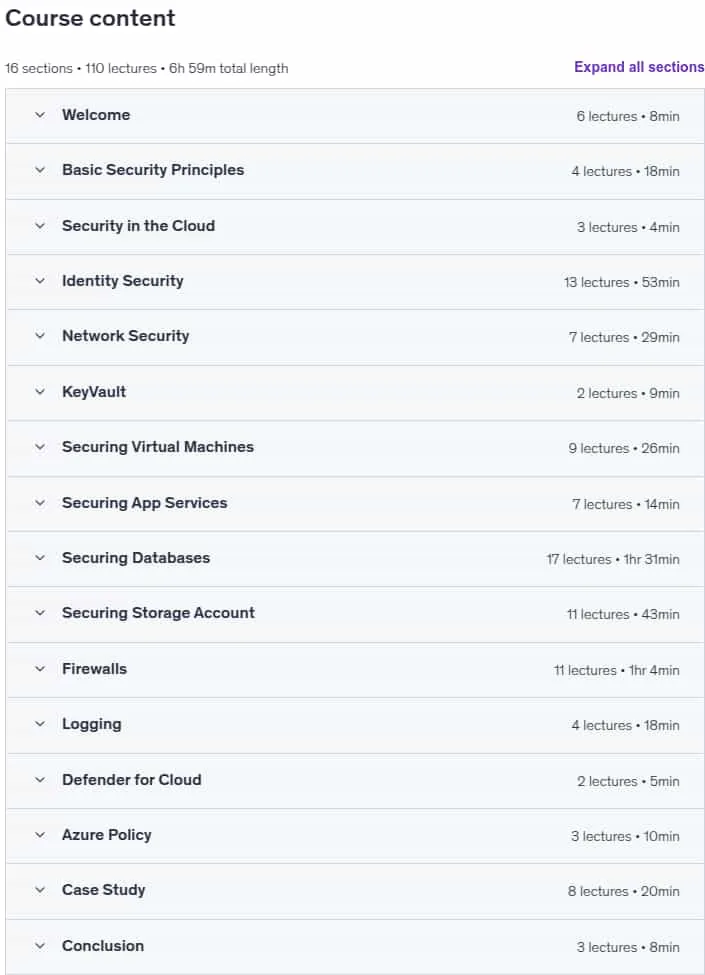Expand Basic Security Principles chevron
Screen dimensions: 705x975
tap(40, 170)
